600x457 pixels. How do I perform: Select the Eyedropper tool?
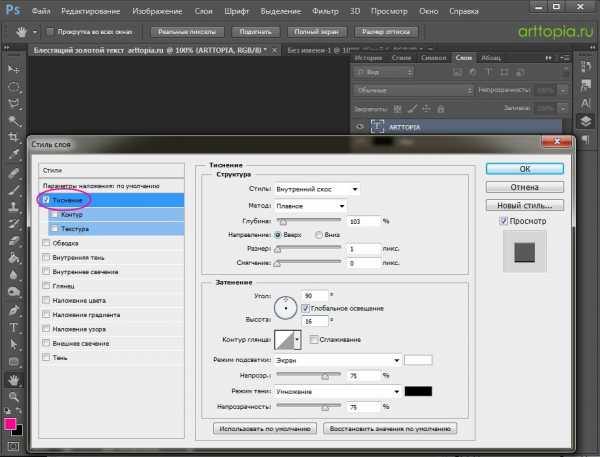[14, 155]
